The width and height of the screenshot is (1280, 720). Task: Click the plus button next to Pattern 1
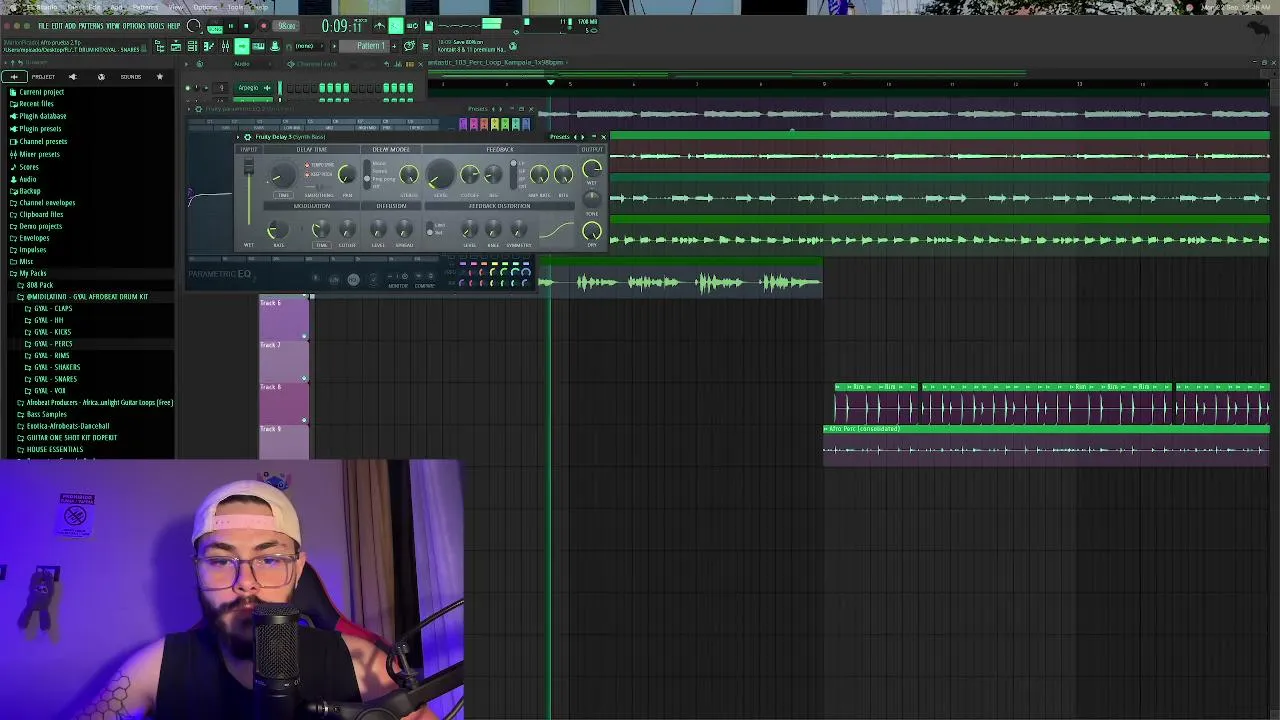coord(394,46)
